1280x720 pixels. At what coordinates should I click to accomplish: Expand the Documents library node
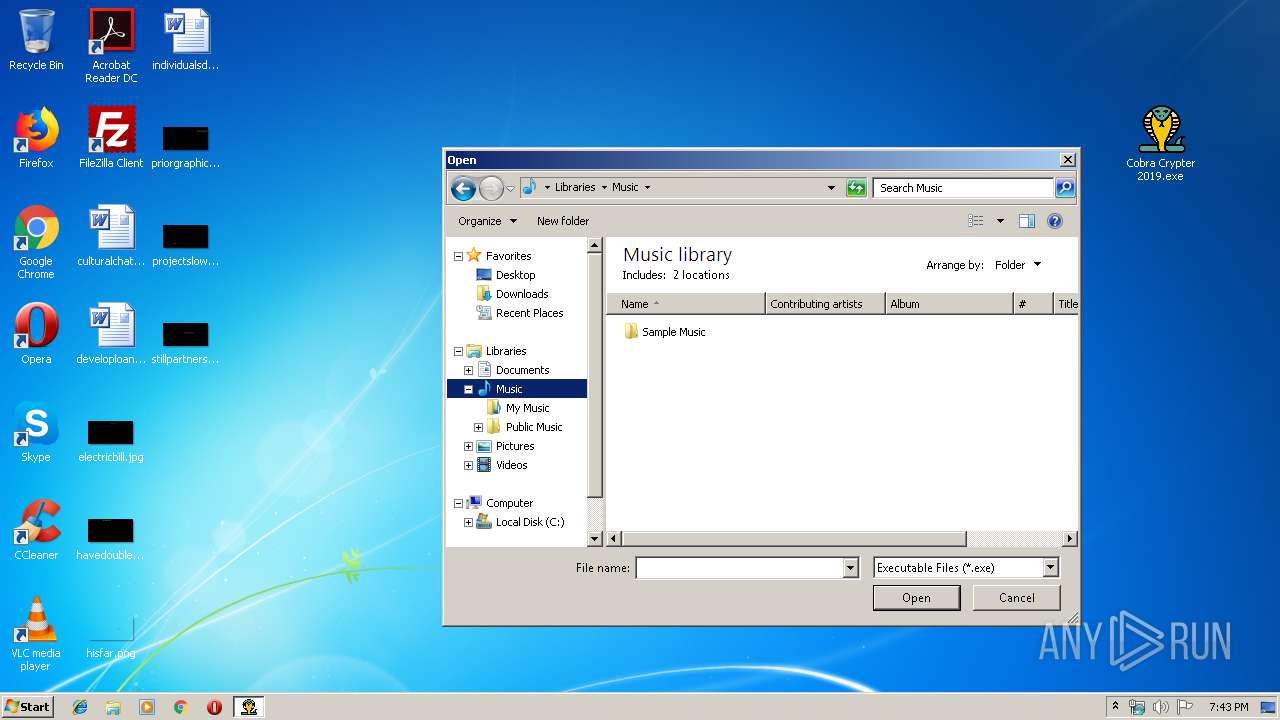pyautogui.click(x=468, y=370)
